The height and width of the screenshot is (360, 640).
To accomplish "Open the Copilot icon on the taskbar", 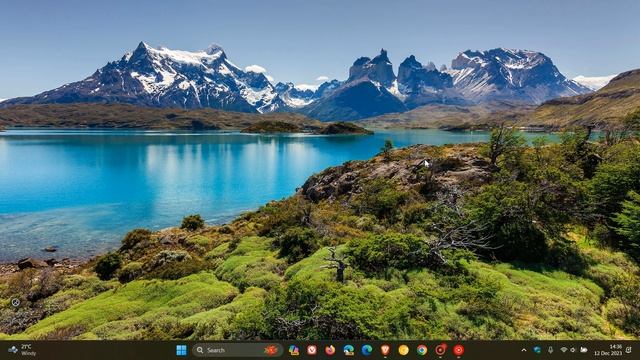I will click(293, 350).
